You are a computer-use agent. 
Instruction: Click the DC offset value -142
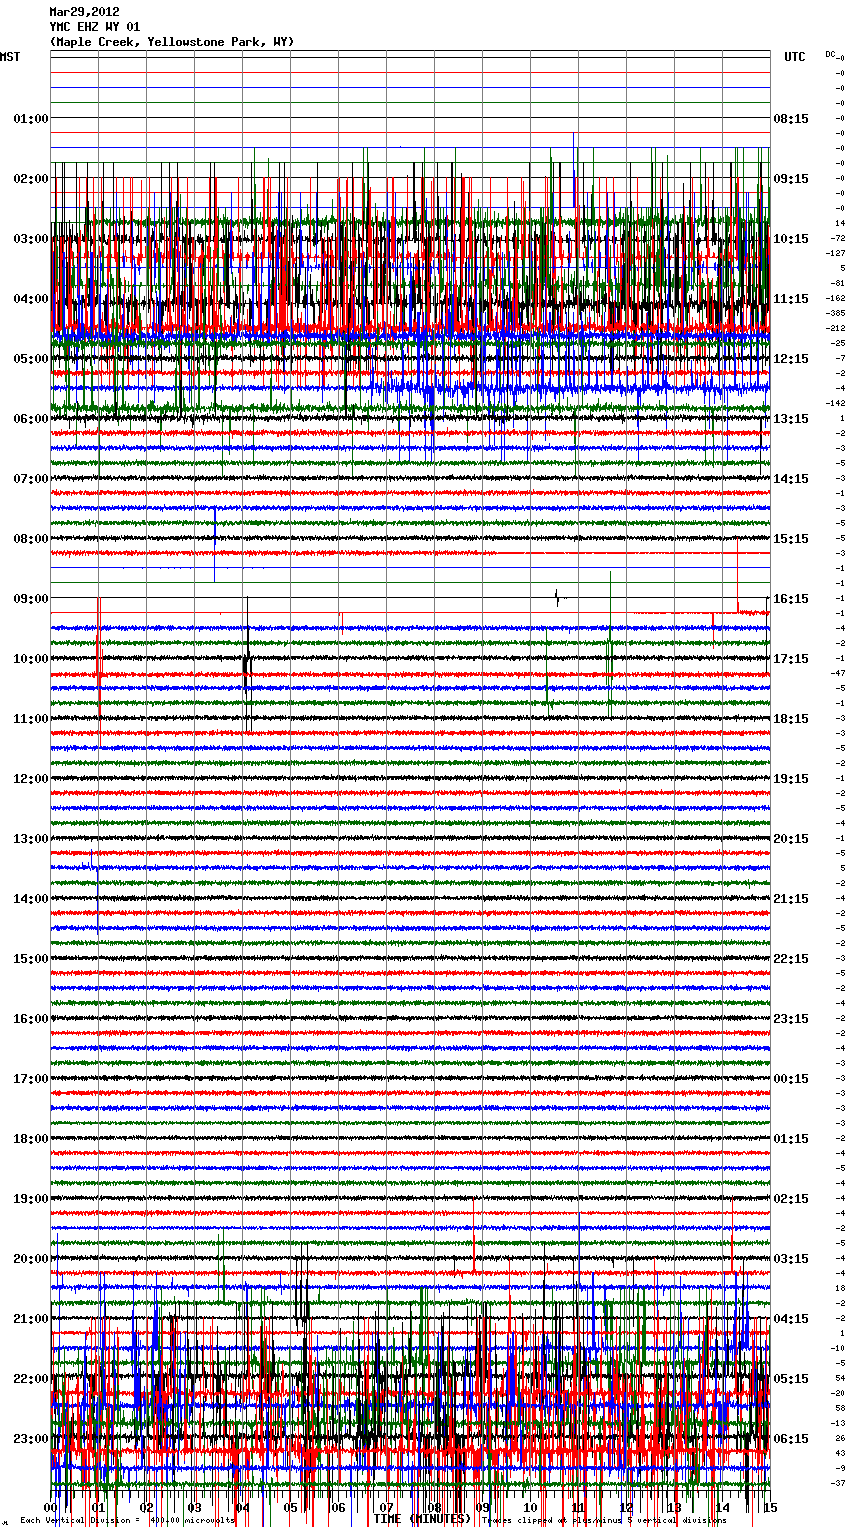837,403
